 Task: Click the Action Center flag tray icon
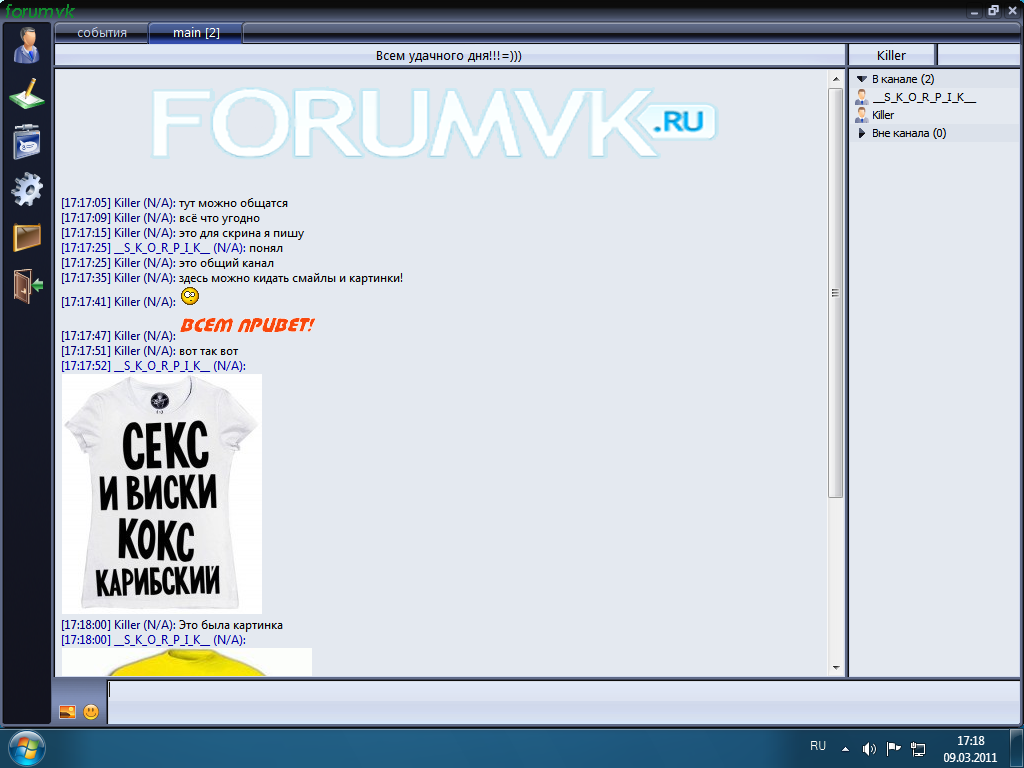point(893,748)
